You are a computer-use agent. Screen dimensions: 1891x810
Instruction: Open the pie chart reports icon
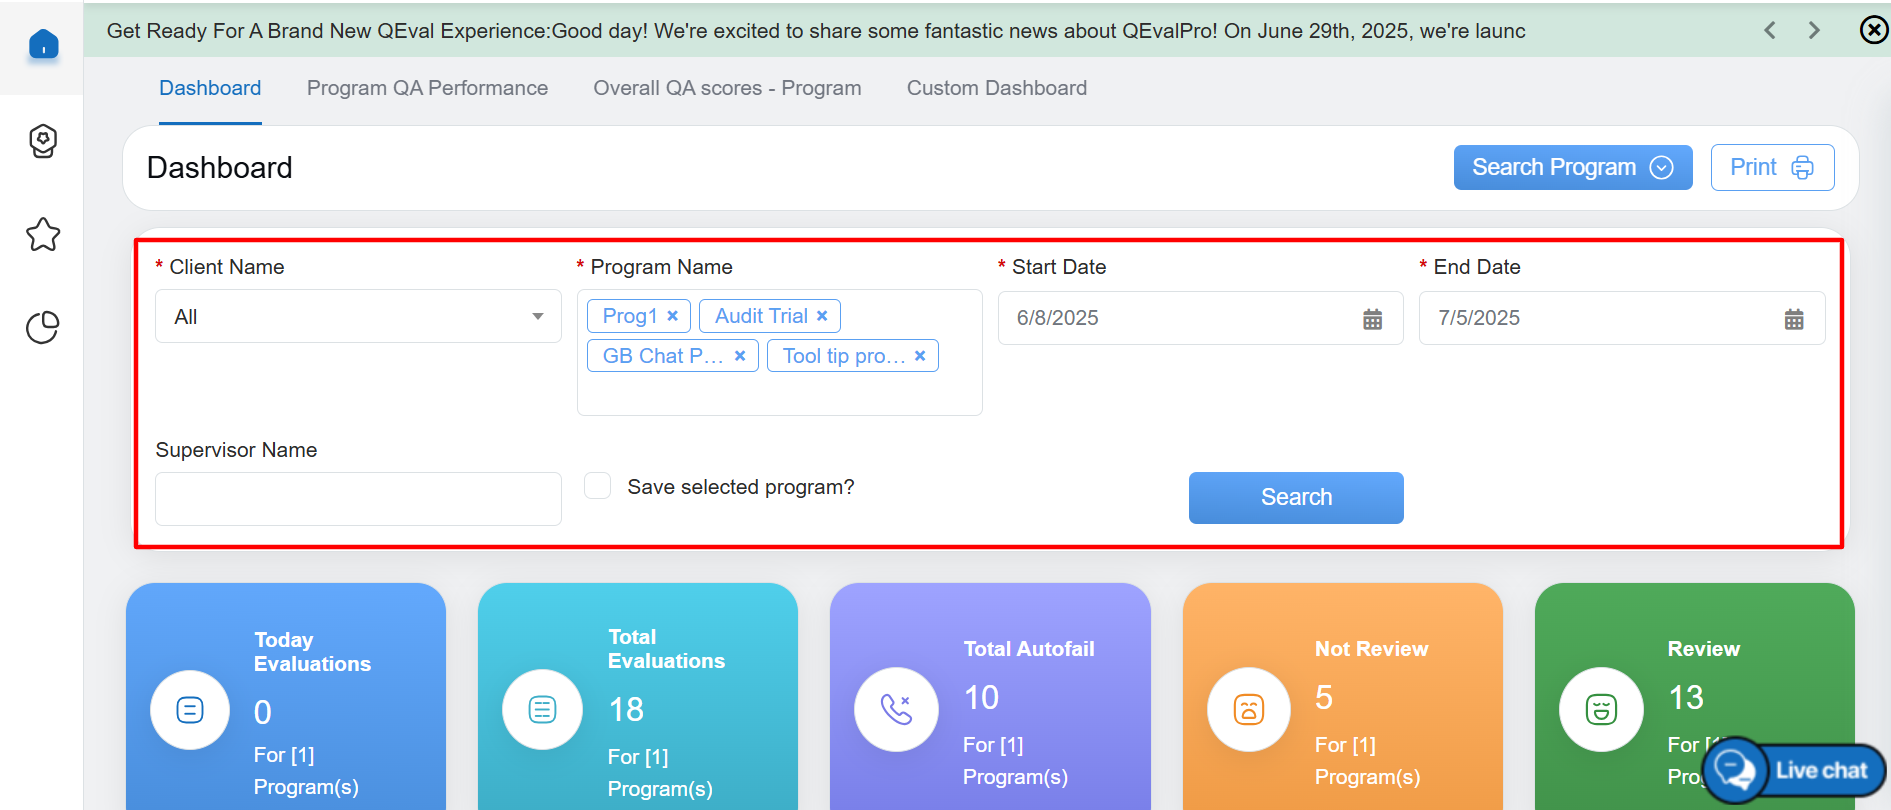pyautogui.click(x=43, y=327)
